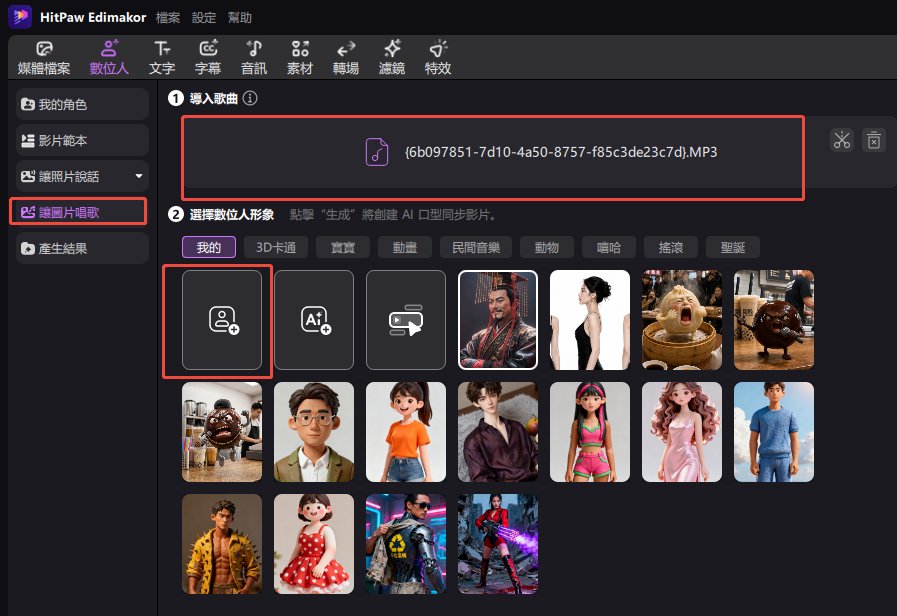Screen dimensions: 897x616
Task: Select the flying angry boba ball in kitchen avatar
Action: coord(222,432)
